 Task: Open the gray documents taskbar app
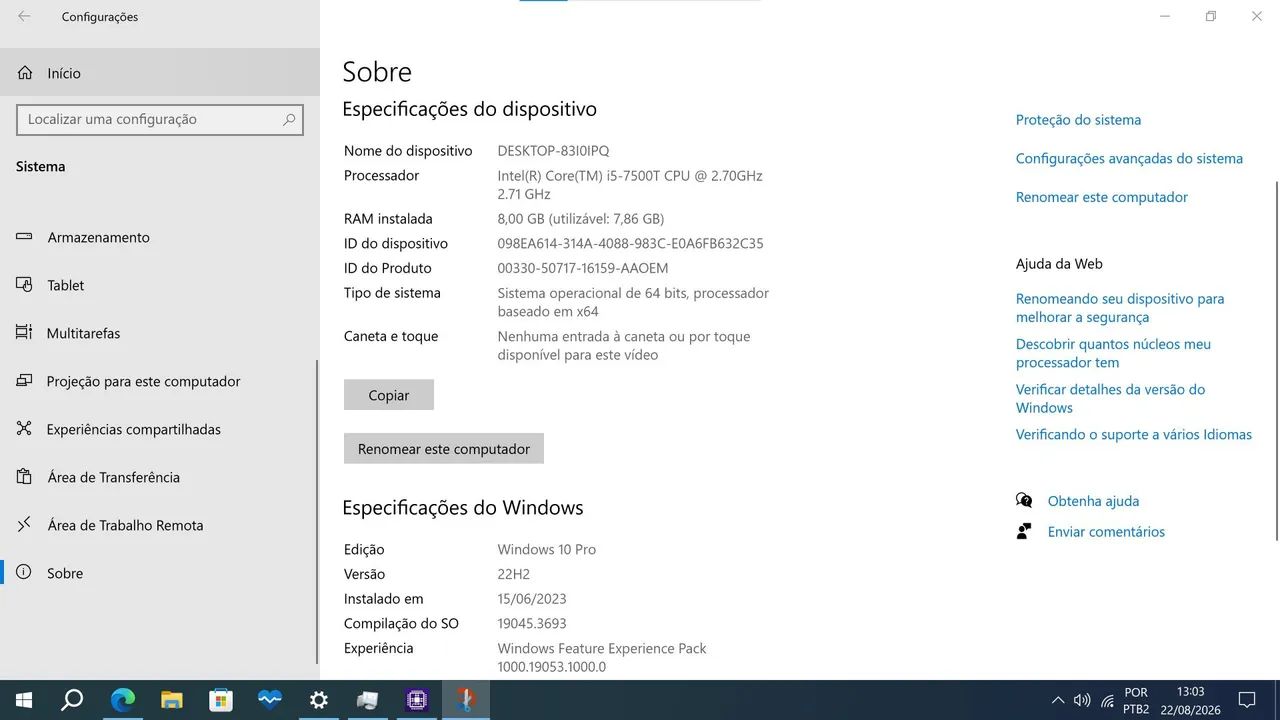[x=367, y=700]
